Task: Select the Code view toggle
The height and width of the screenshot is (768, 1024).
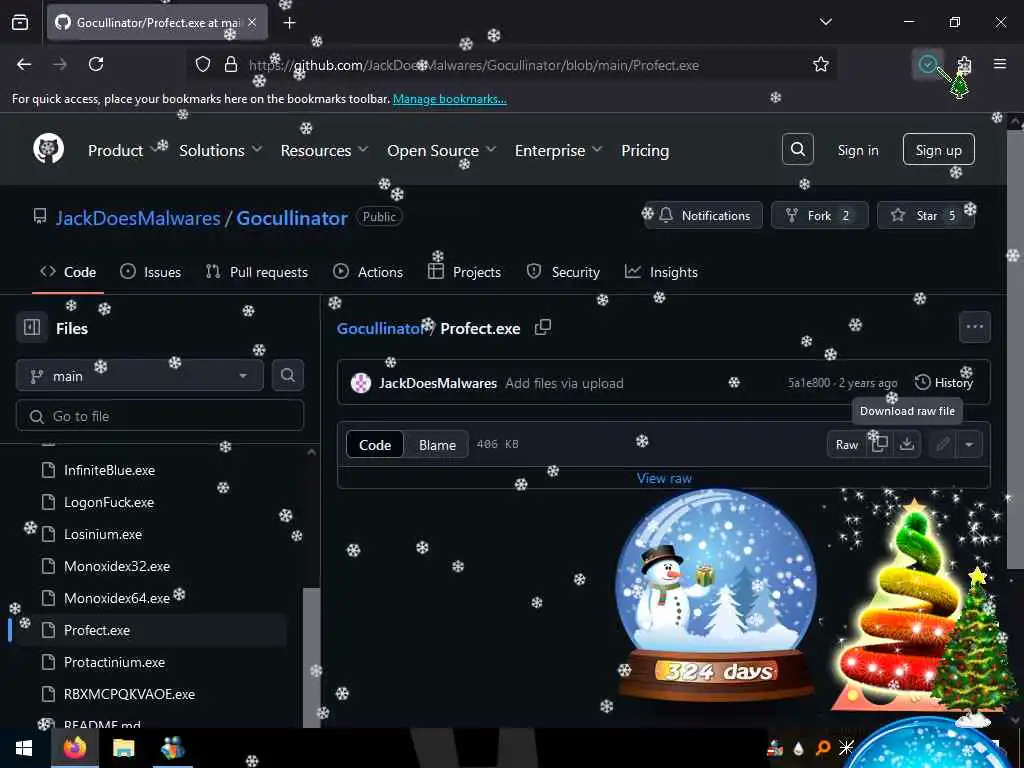Action: point(375,445)
